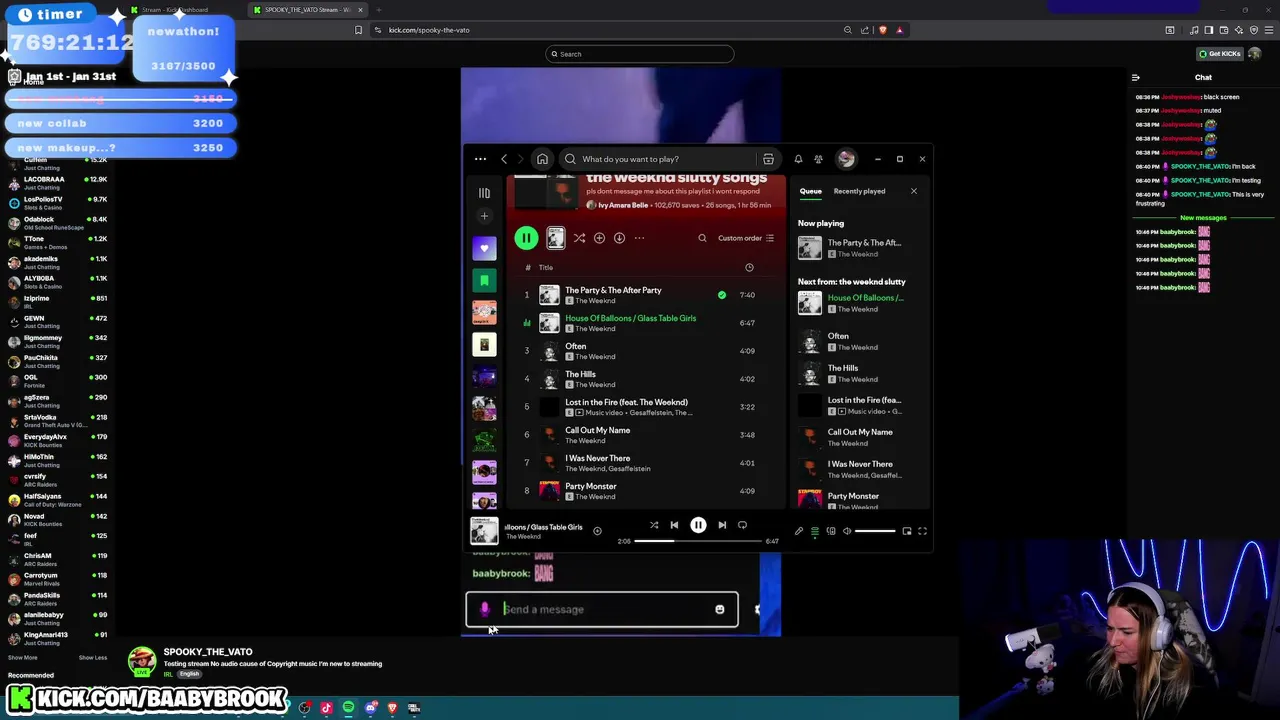Screen dimensions: 1280x720
Task: Close the Spotify queue panel
Action: (x=913, y=191)
